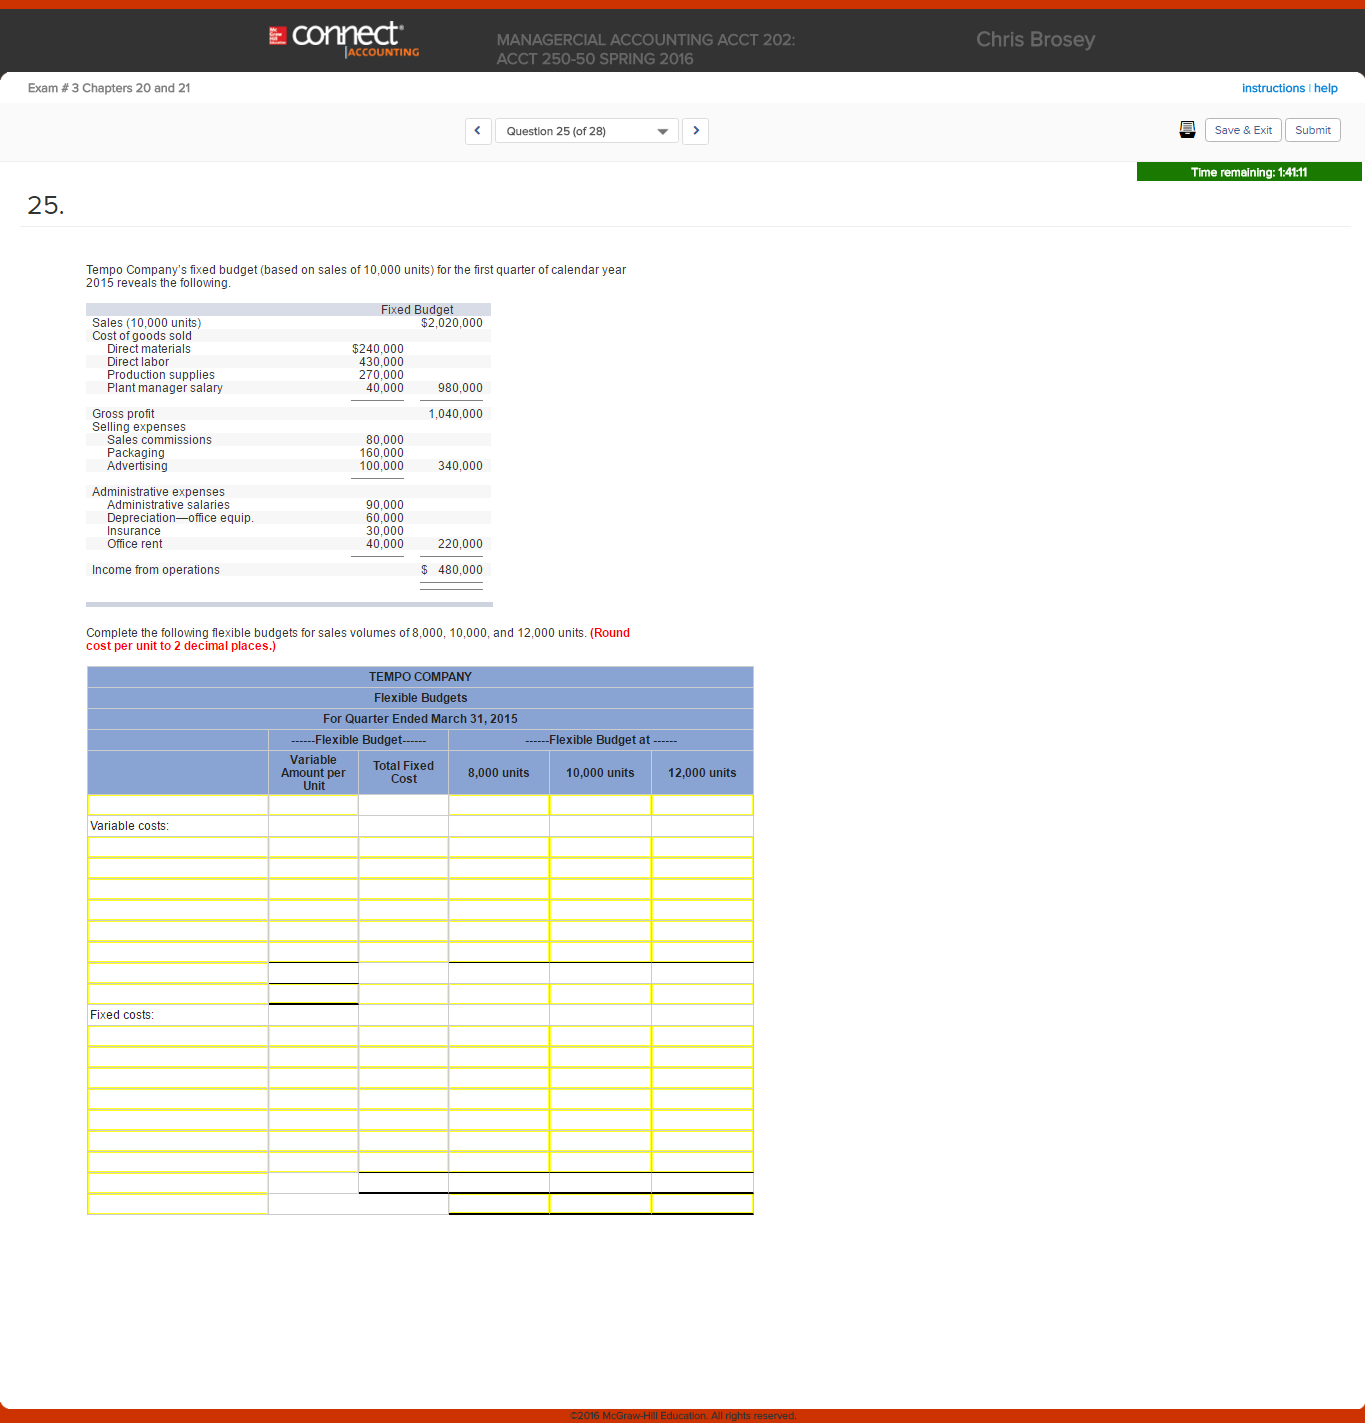Click the bottom row label cell of table

click(x=178, y=1204)
